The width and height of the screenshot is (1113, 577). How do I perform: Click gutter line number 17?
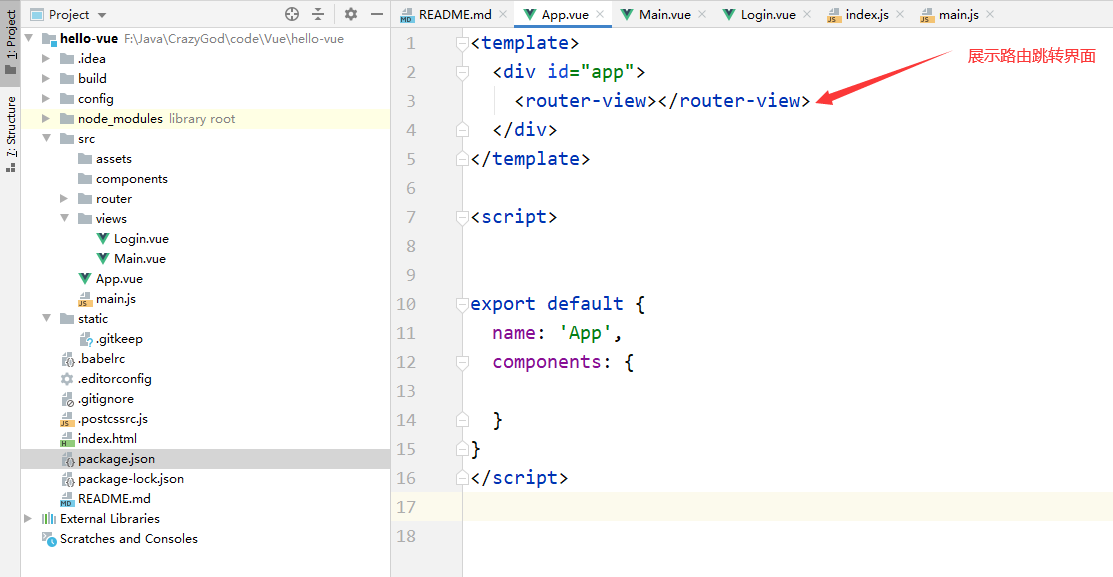(406, 507)
